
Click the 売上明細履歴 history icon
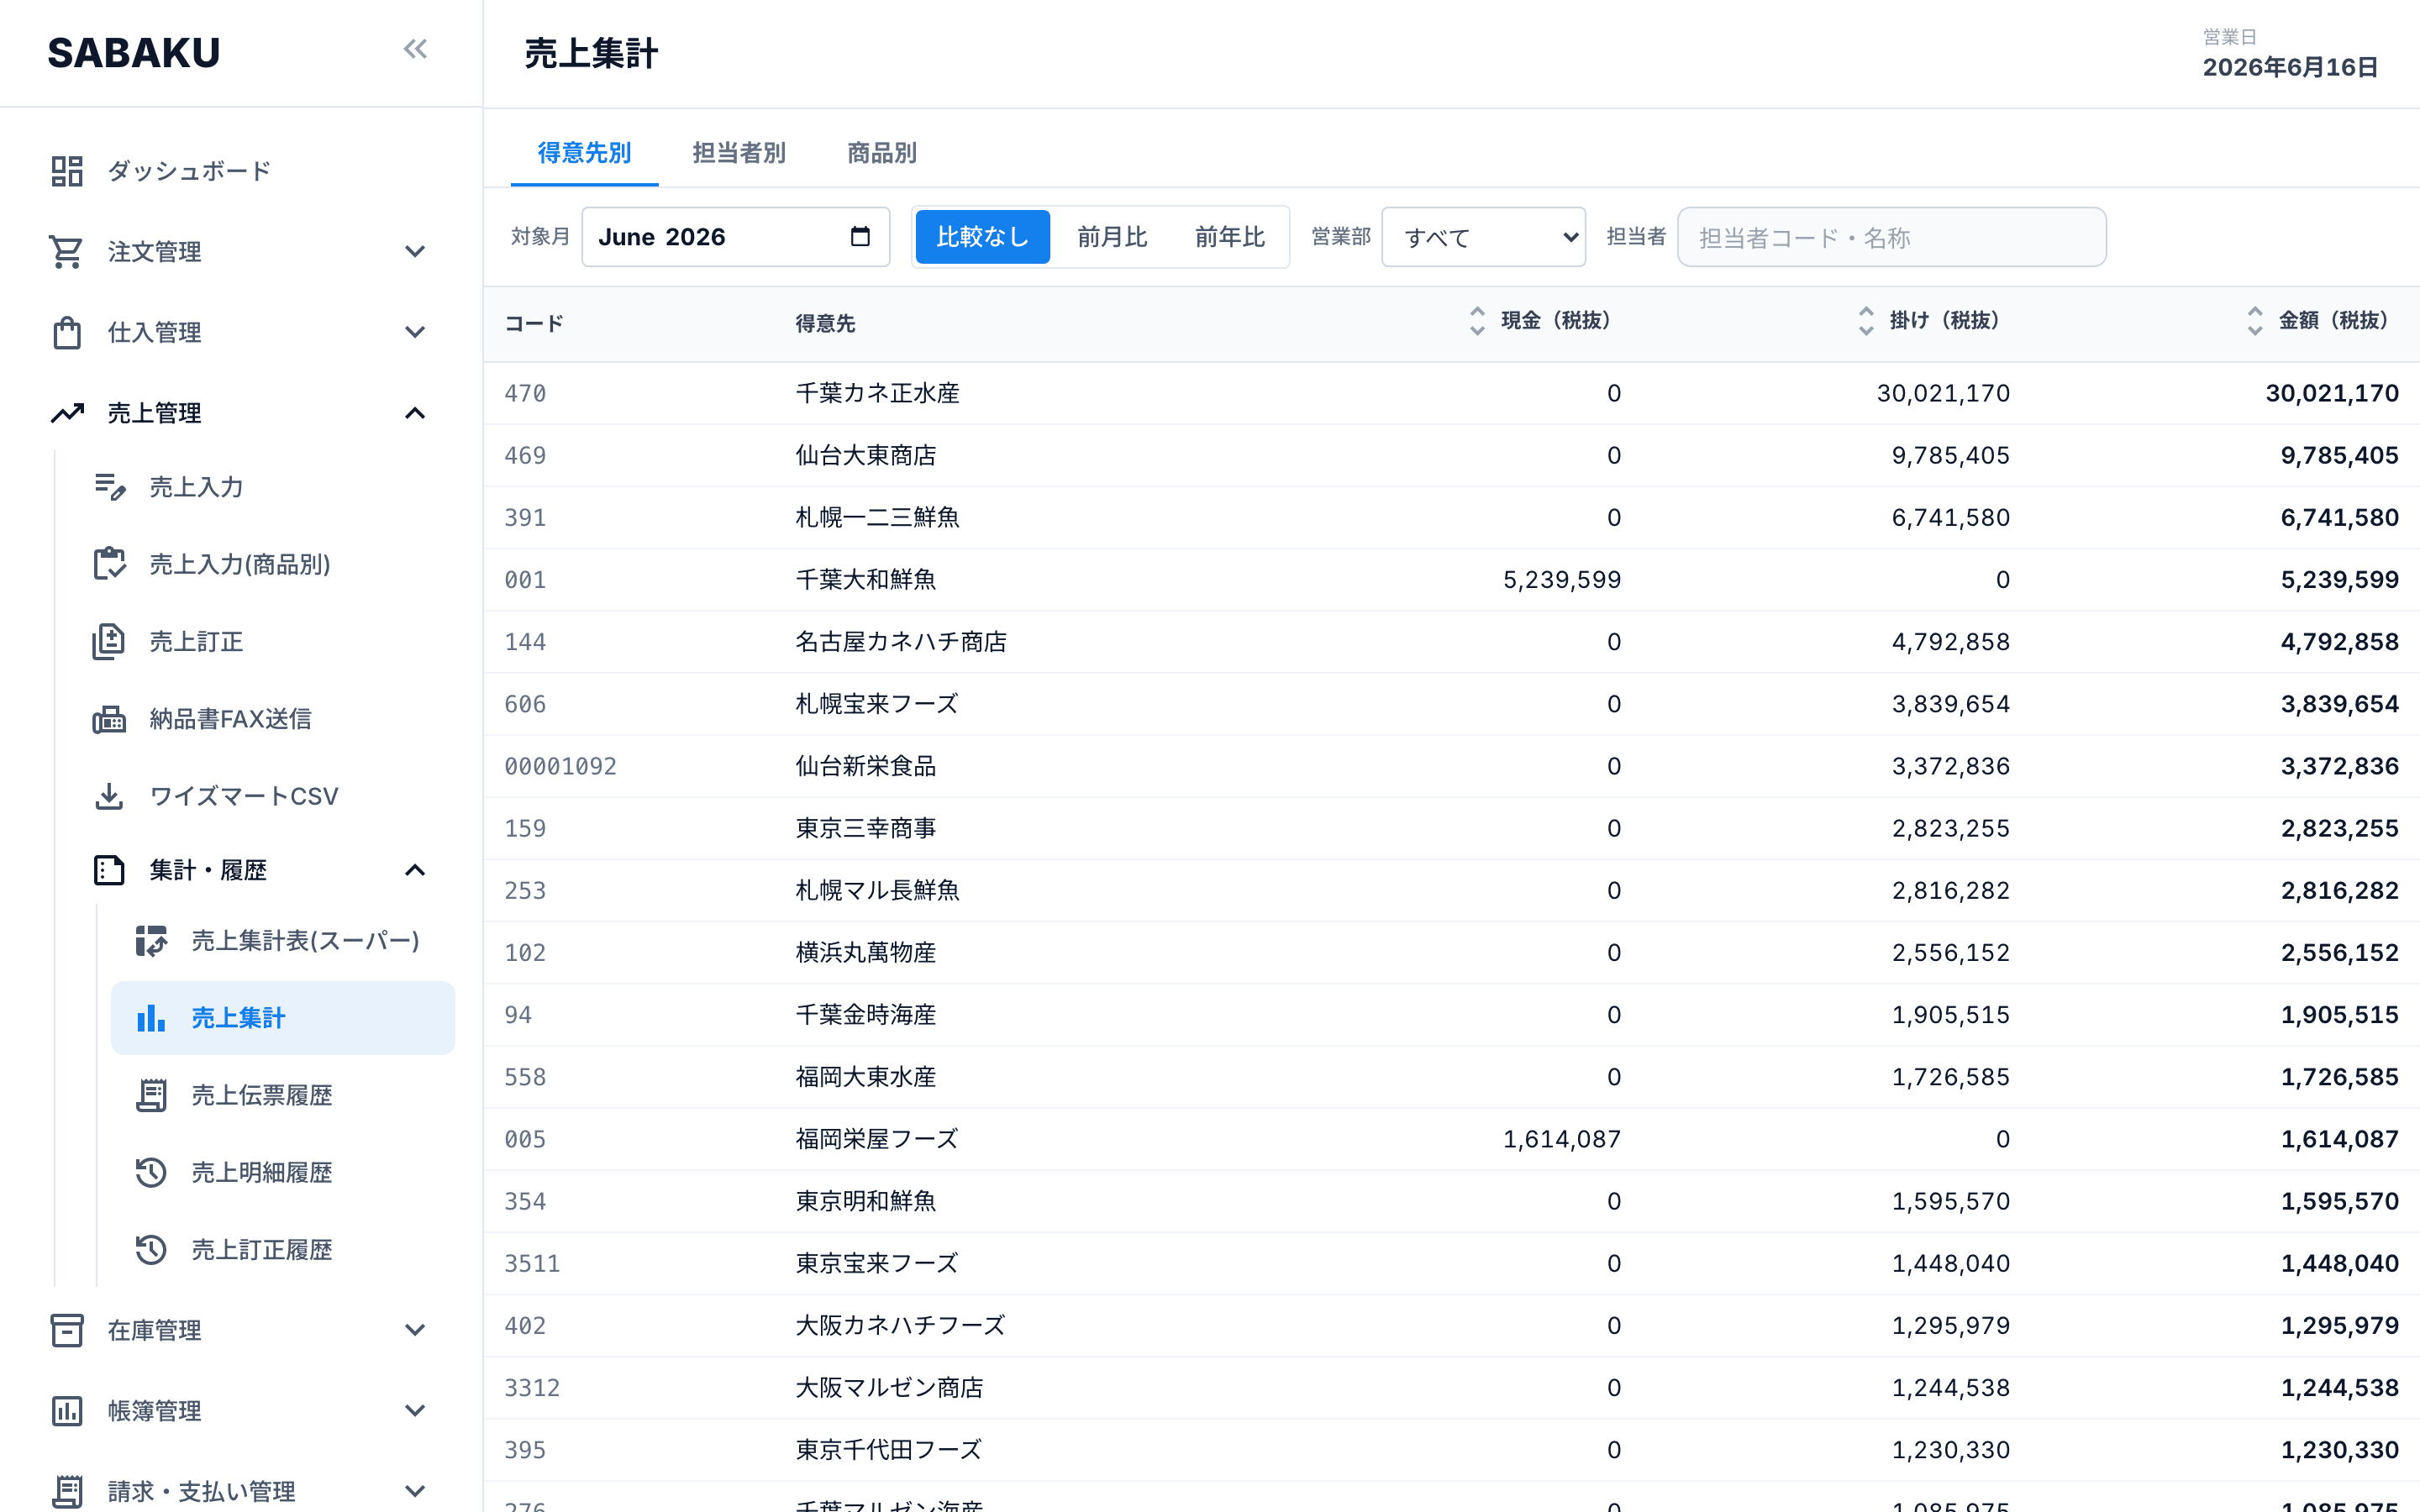(x=151, y=1172)
